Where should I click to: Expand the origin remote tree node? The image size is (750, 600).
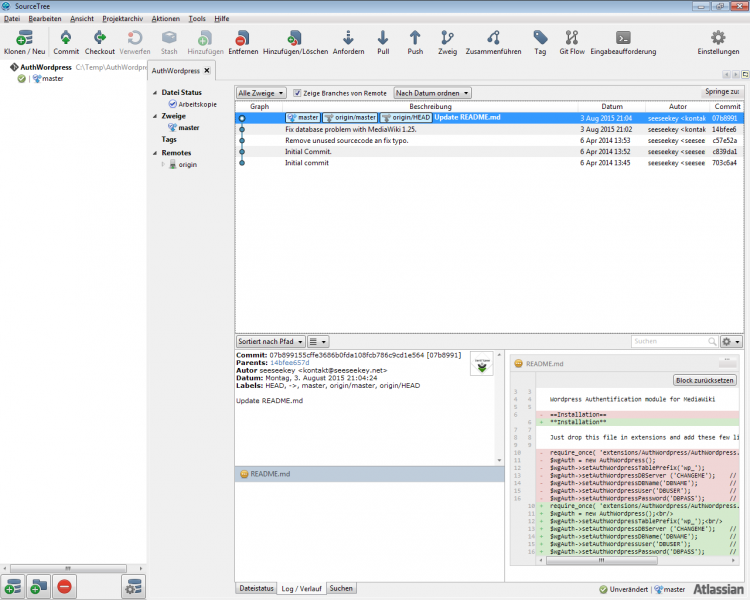coord(164,164)
